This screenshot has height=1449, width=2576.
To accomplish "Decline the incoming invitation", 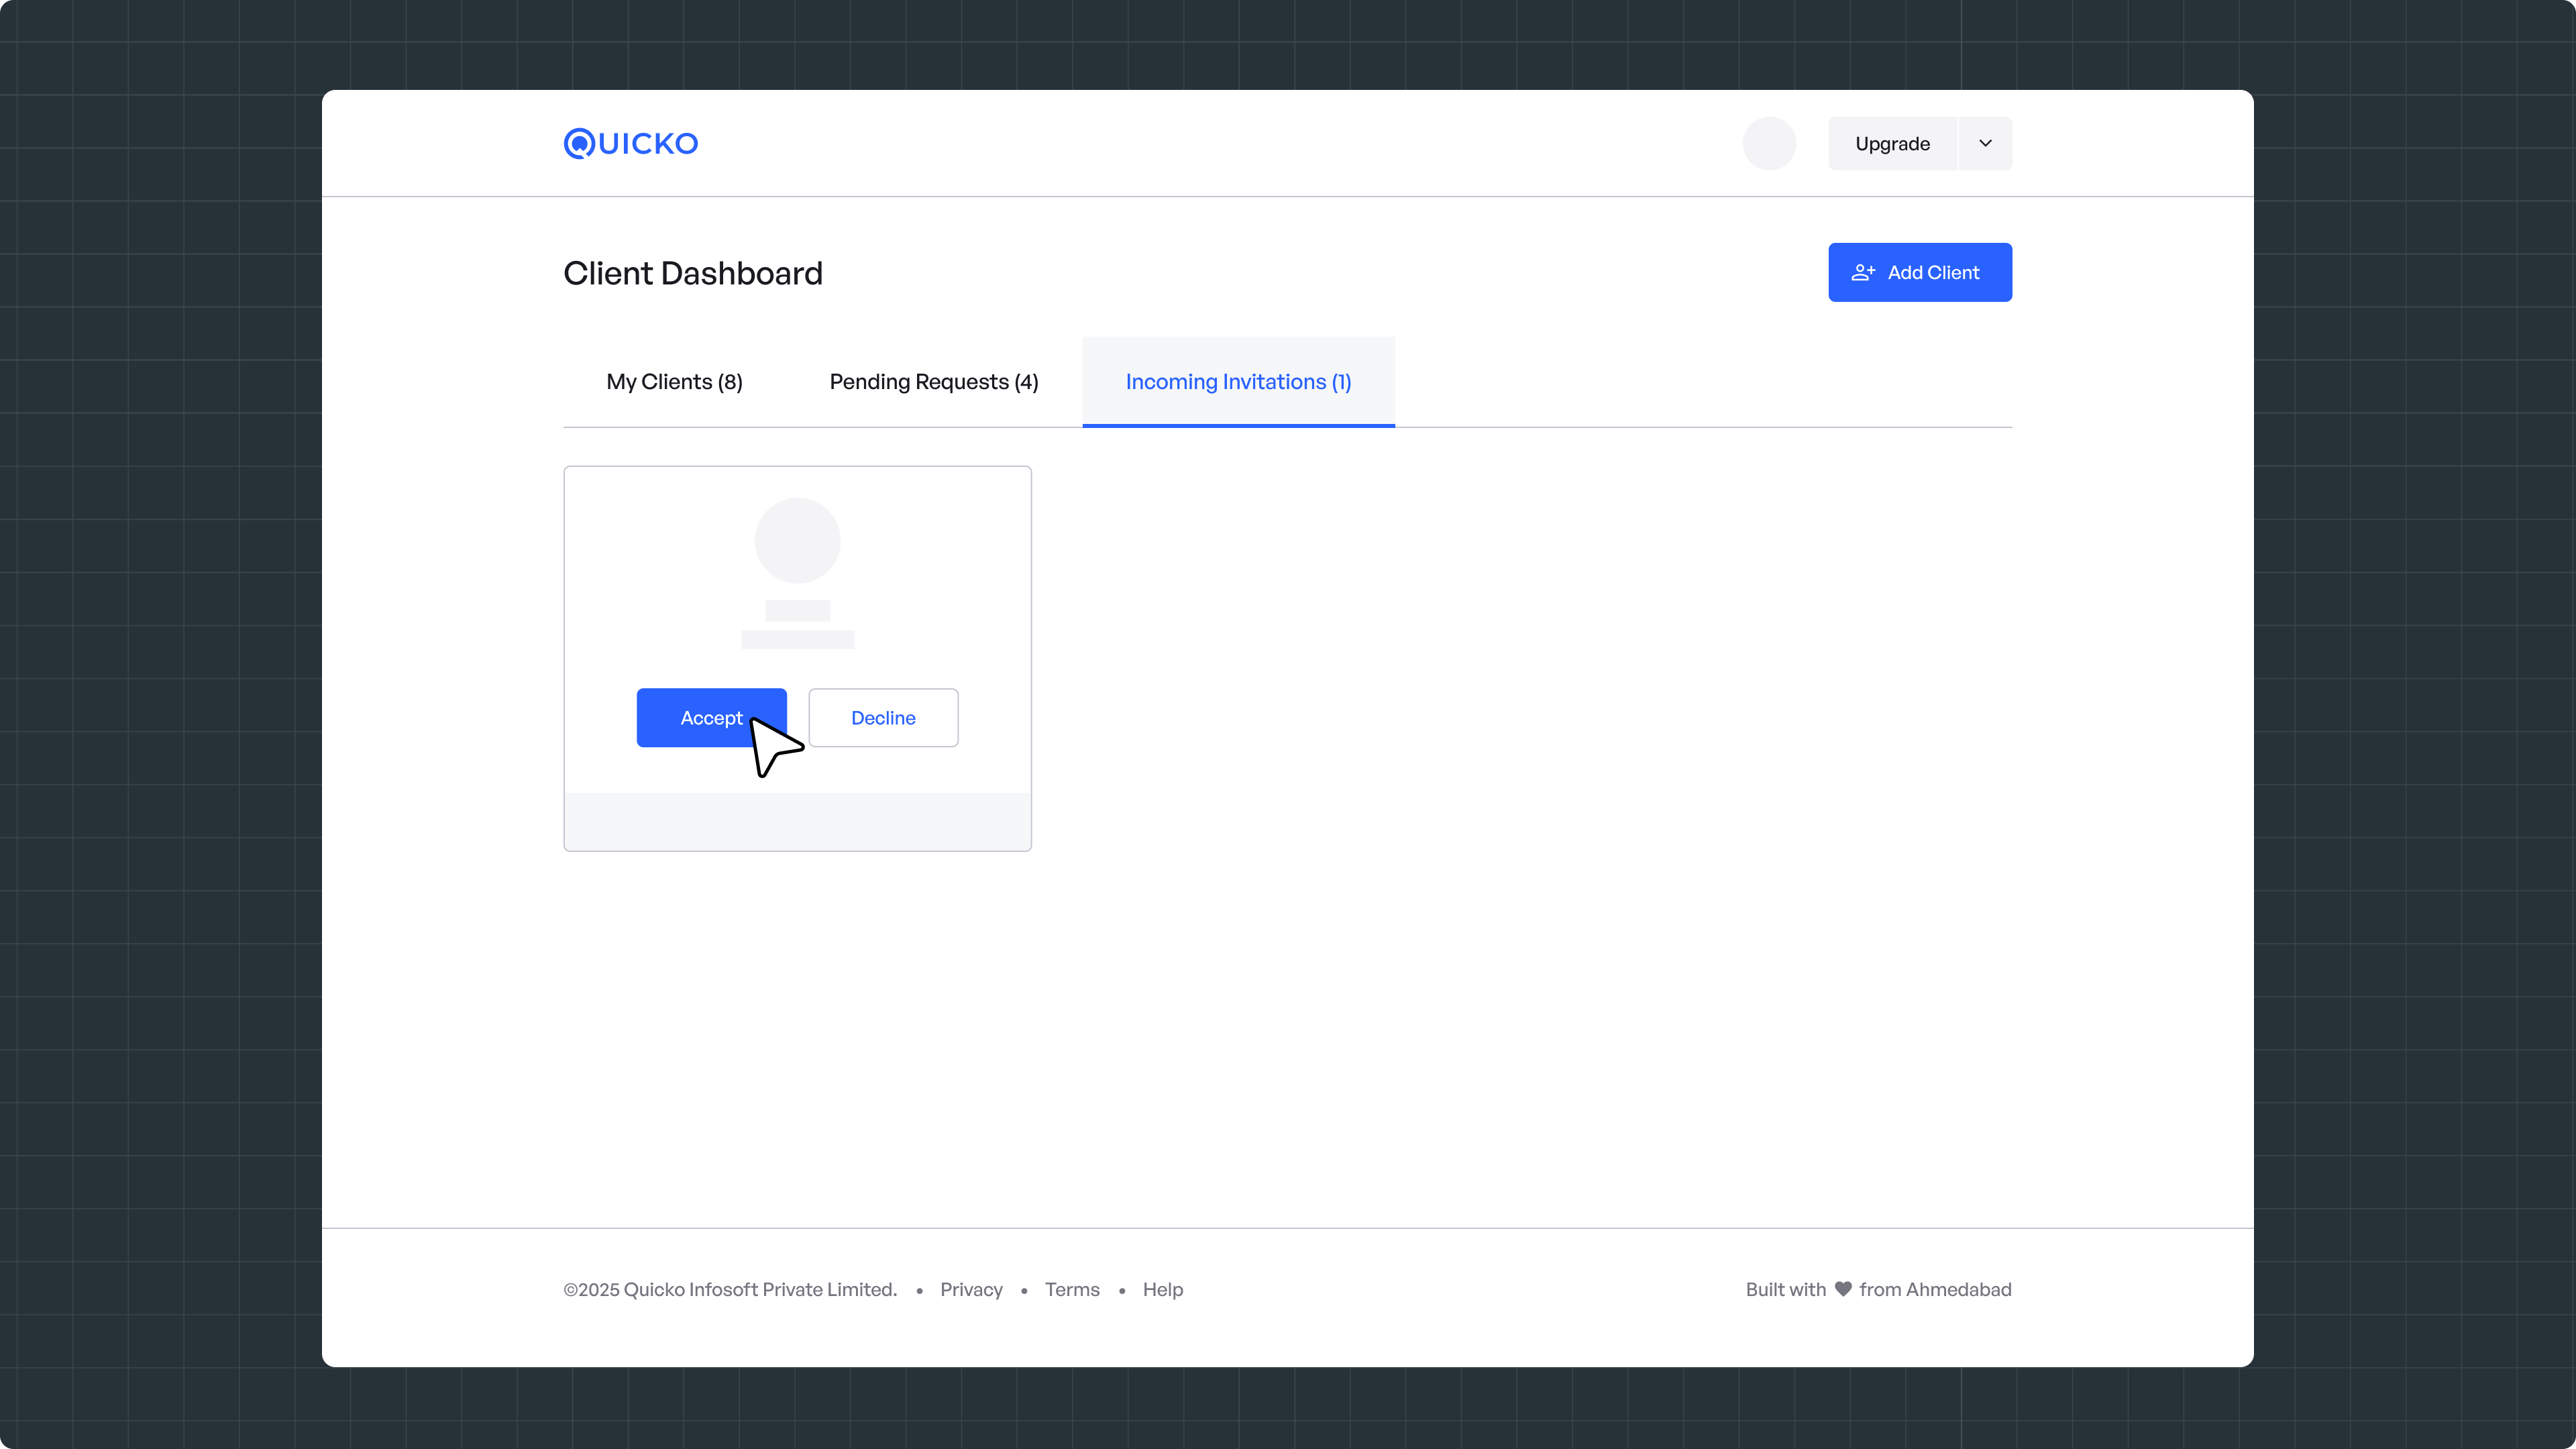I will coord(883,718).
